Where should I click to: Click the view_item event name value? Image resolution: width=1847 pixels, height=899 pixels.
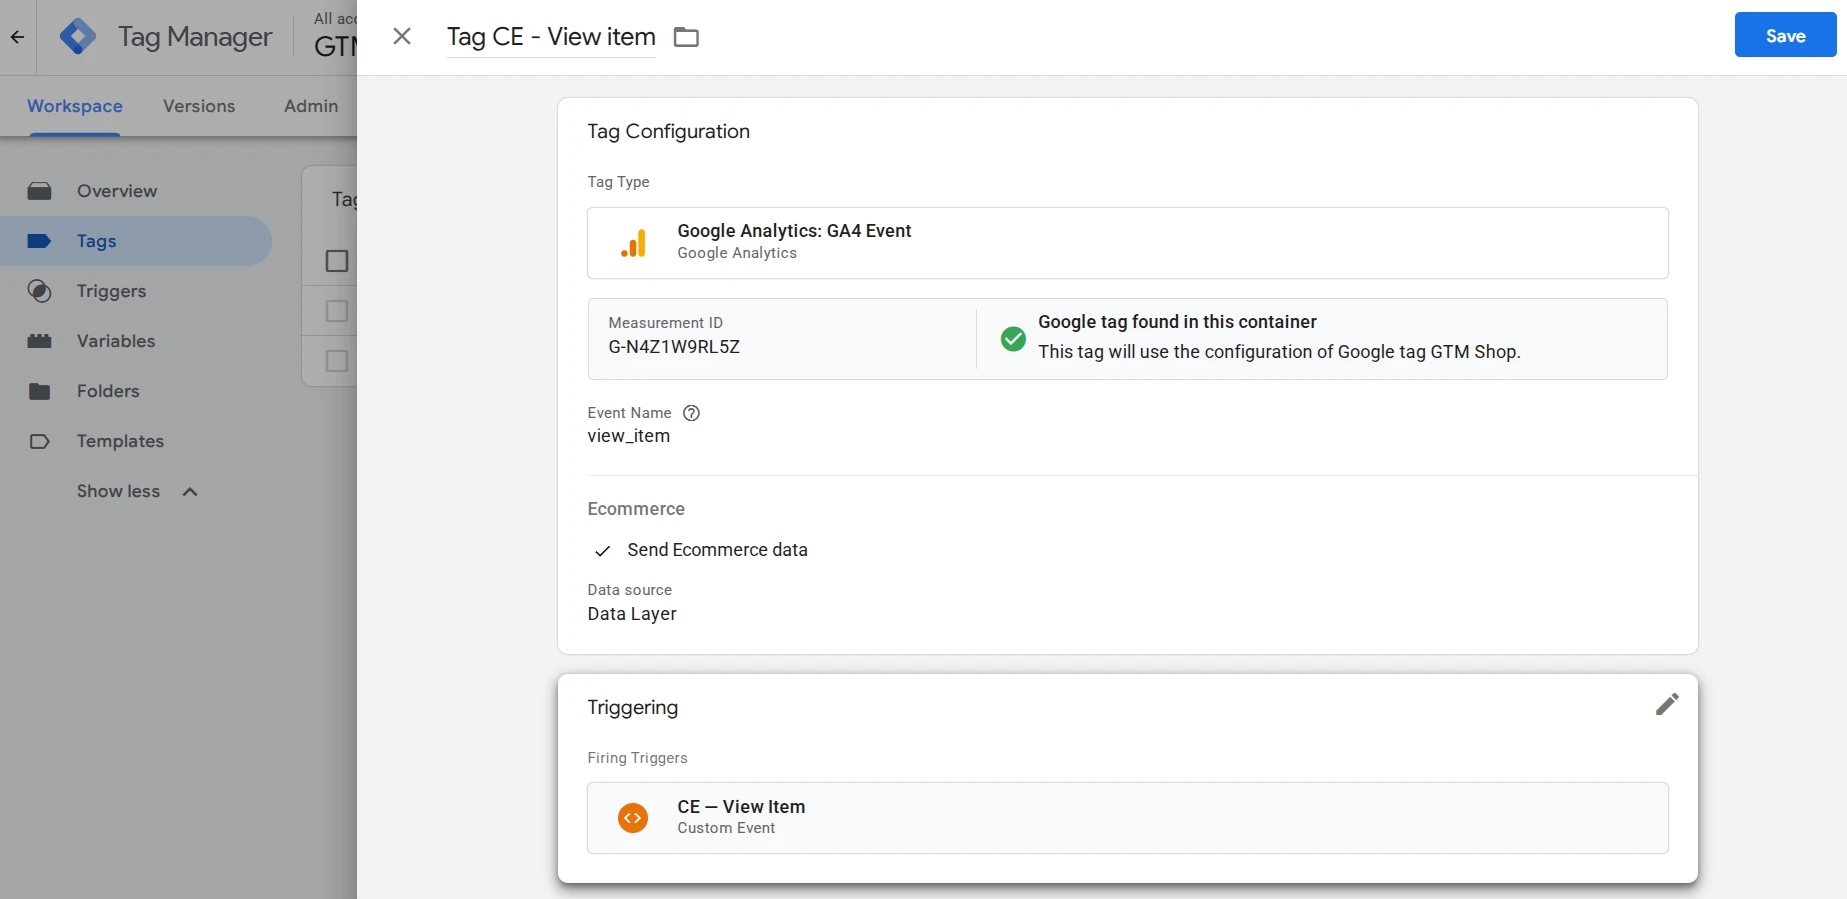(x=629, y=436)
